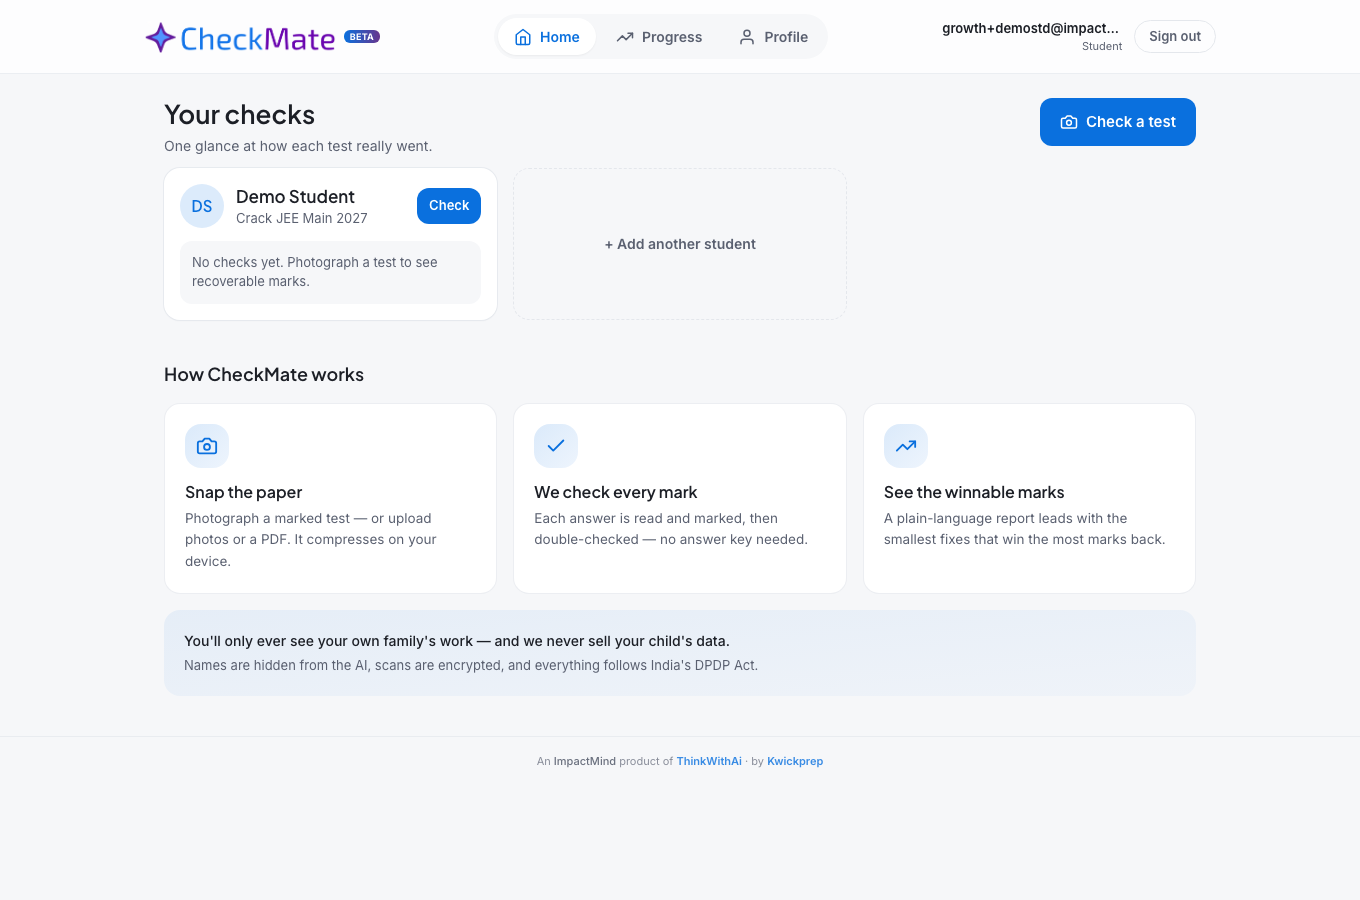1360x900 pixels.
Task: Start a check for Demo Student
Action: click(x=449, y=206)
